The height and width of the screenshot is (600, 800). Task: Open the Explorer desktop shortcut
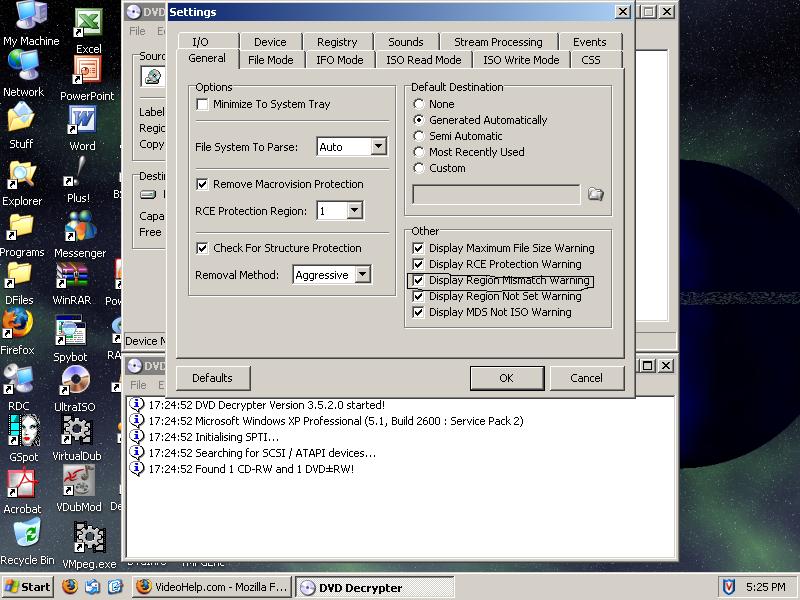point(22,184)
